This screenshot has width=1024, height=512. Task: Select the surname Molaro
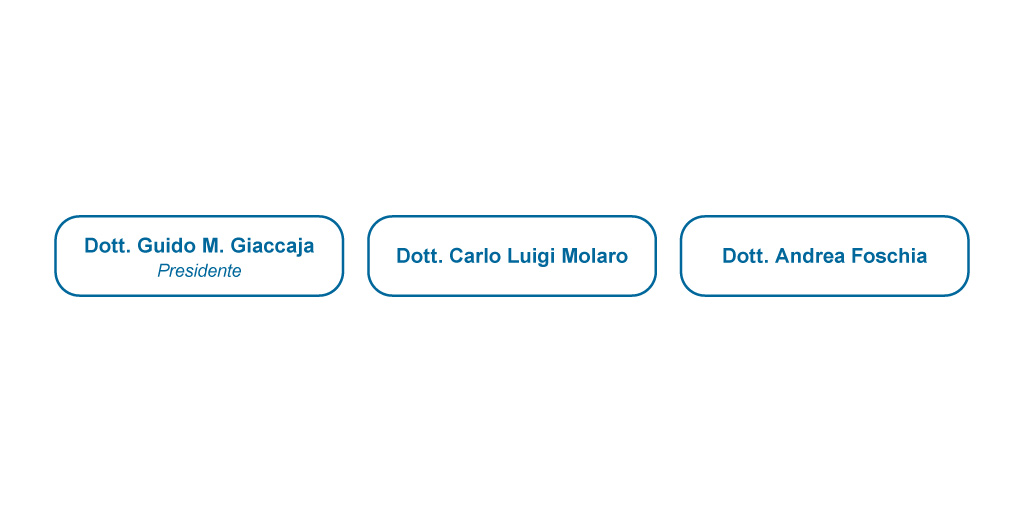(595, 256)
